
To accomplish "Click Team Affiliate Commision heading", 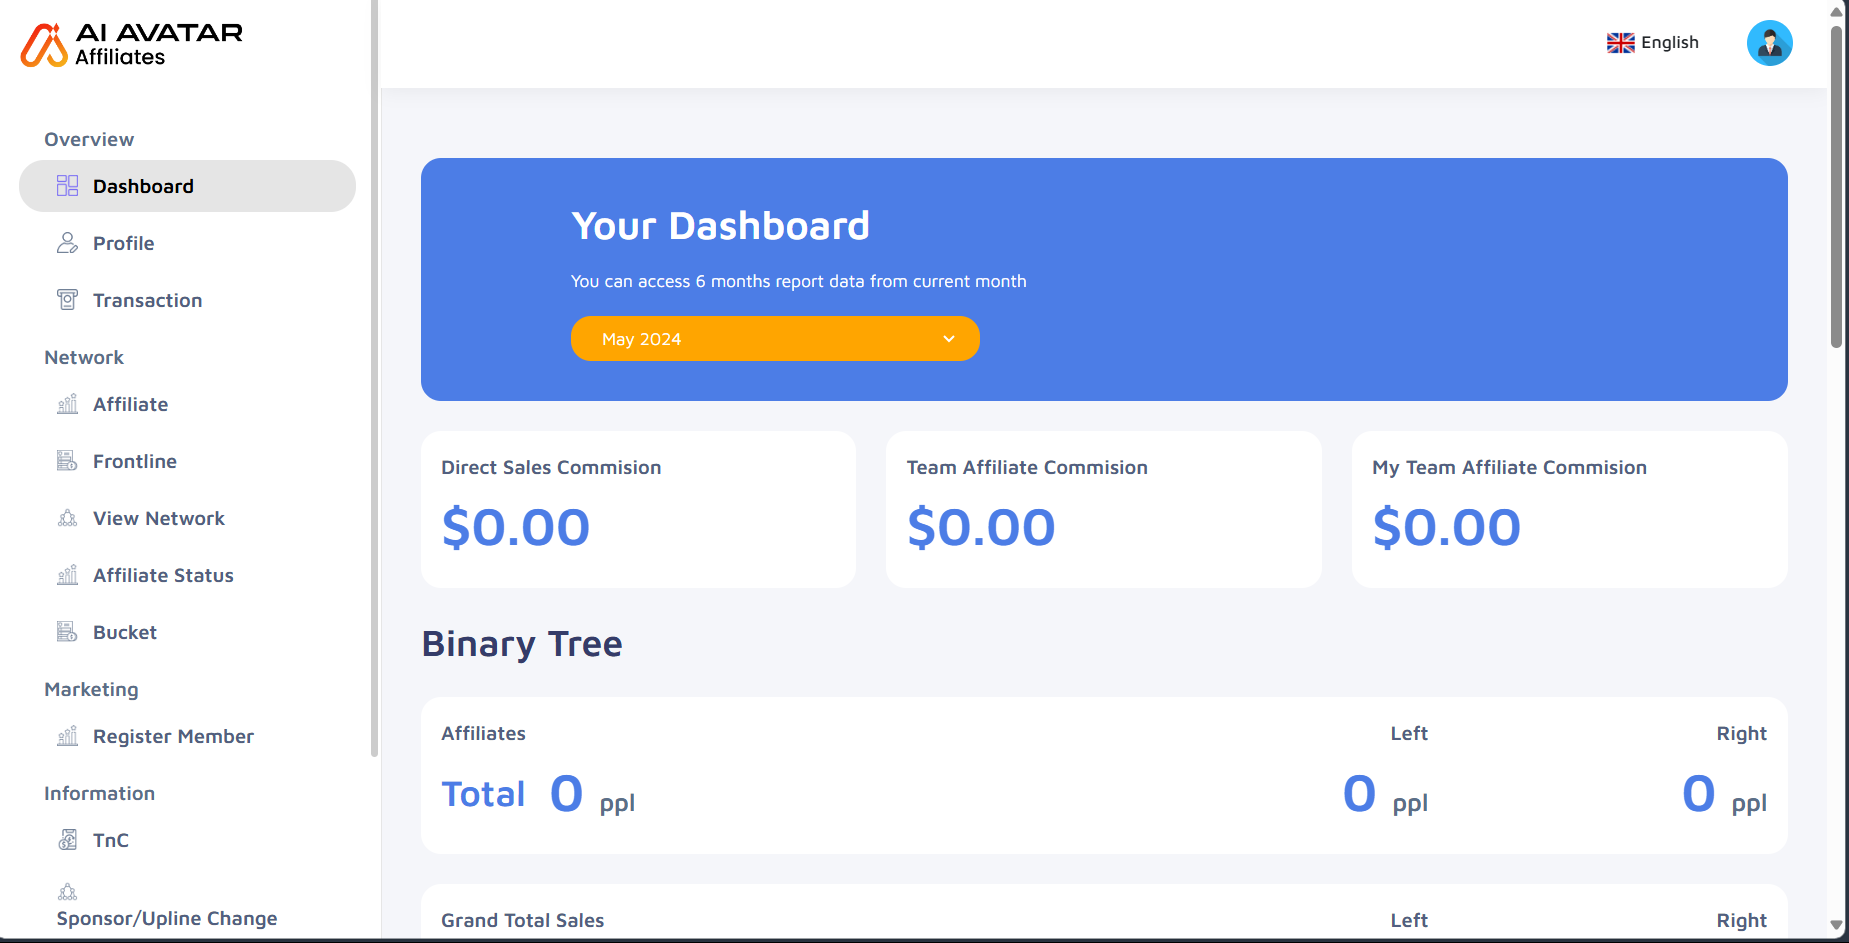I will click(x=1027, y=467).
